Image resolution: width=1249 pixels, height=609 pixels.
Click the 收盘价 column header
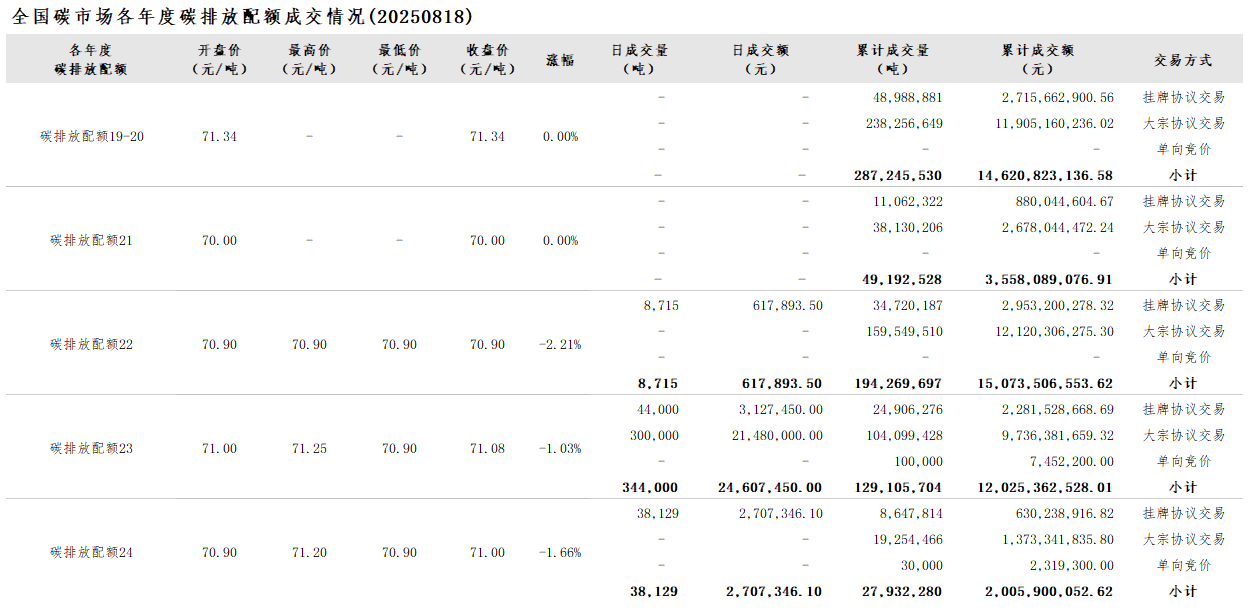coord(487,60)
